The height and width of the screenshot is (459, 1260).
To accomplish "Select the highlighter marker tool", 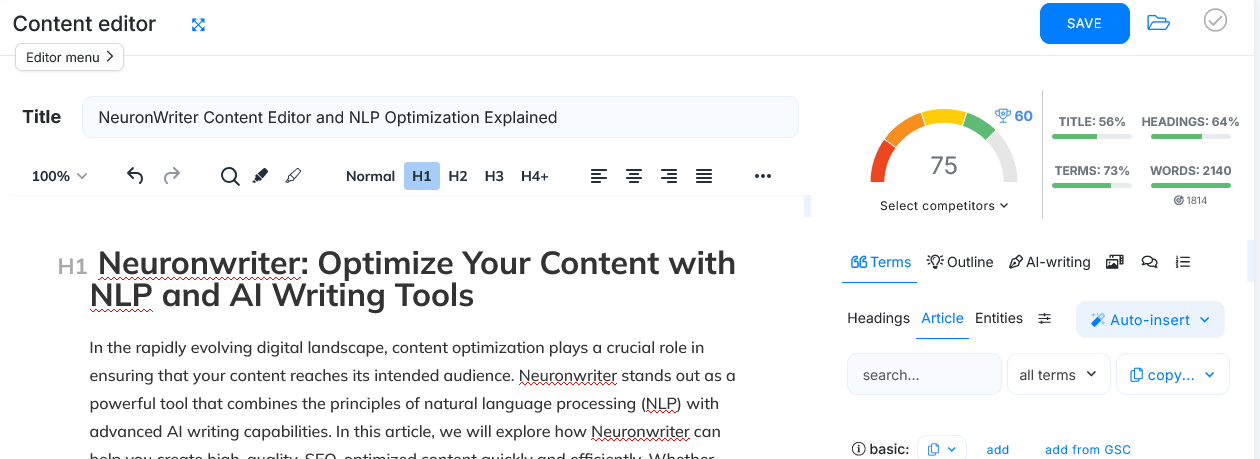I will tap(260, 176).
